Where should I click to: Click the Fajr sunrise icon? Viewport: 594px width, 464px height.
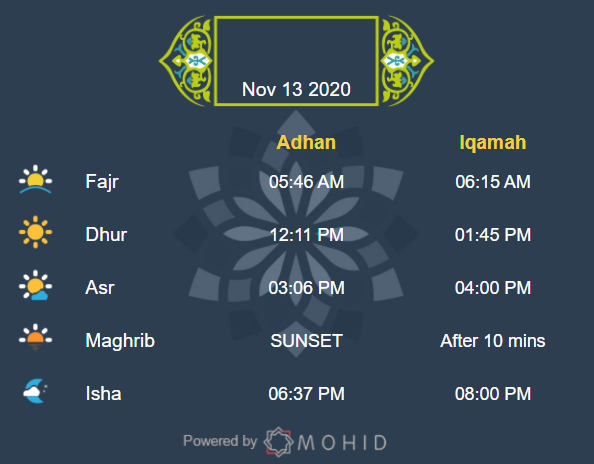point(35,180)
